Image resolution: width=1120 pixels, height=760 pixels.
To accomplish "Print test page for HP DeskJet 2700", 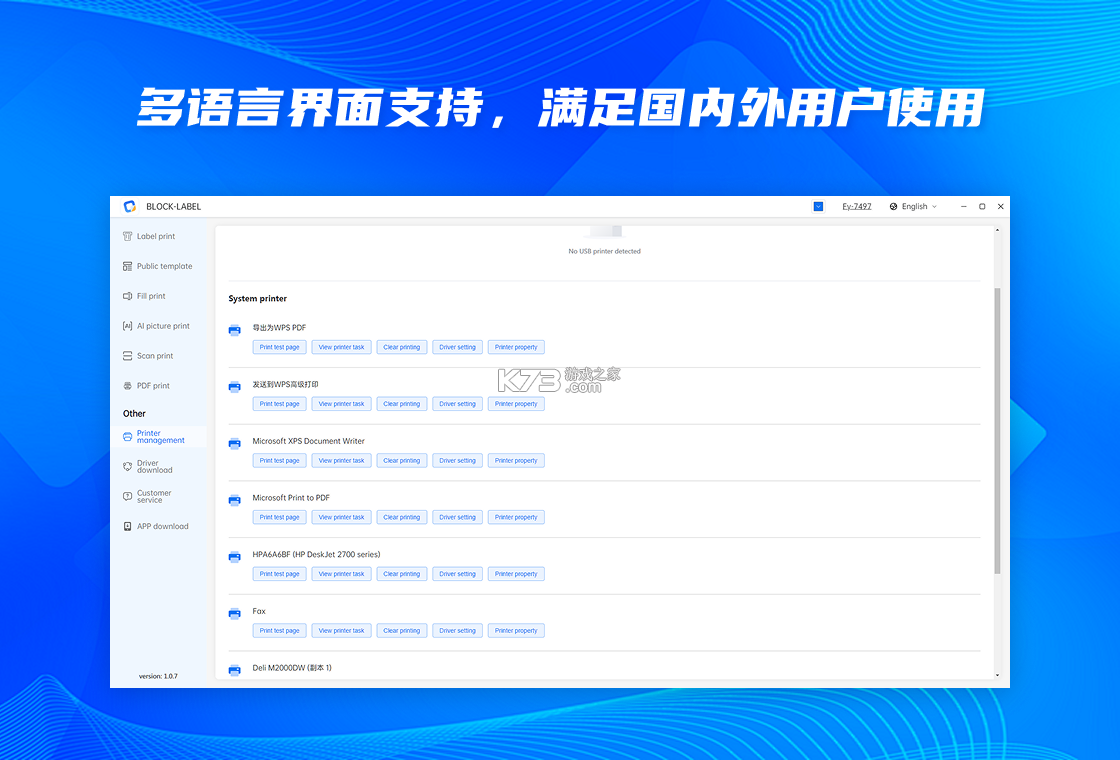I will [279, 574].
